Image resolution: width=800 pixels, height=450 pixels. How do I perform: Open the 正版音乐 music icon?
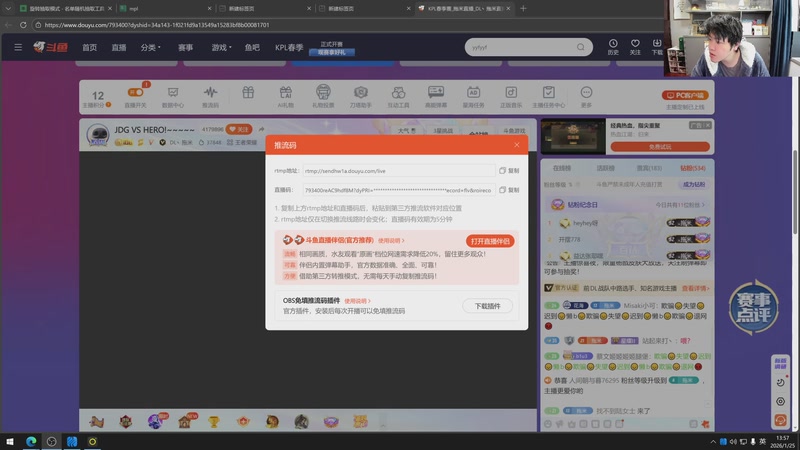tap(511, 96)
